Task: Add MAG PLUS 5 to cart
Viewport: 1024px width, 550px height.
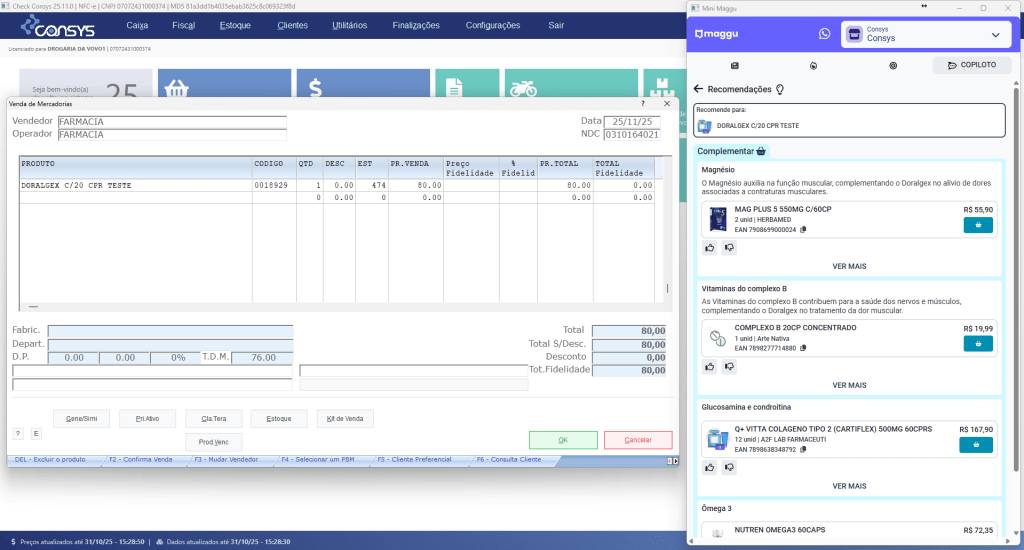Action: tap(978, 225)
